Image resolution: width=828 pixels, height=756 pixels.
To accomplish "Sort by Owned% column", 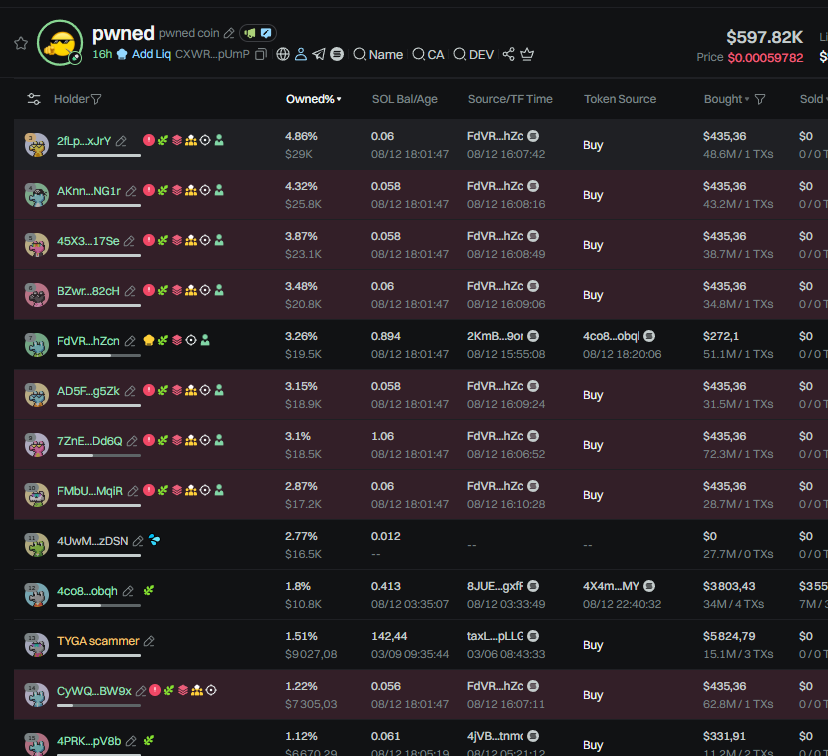I will pos(313,99).
